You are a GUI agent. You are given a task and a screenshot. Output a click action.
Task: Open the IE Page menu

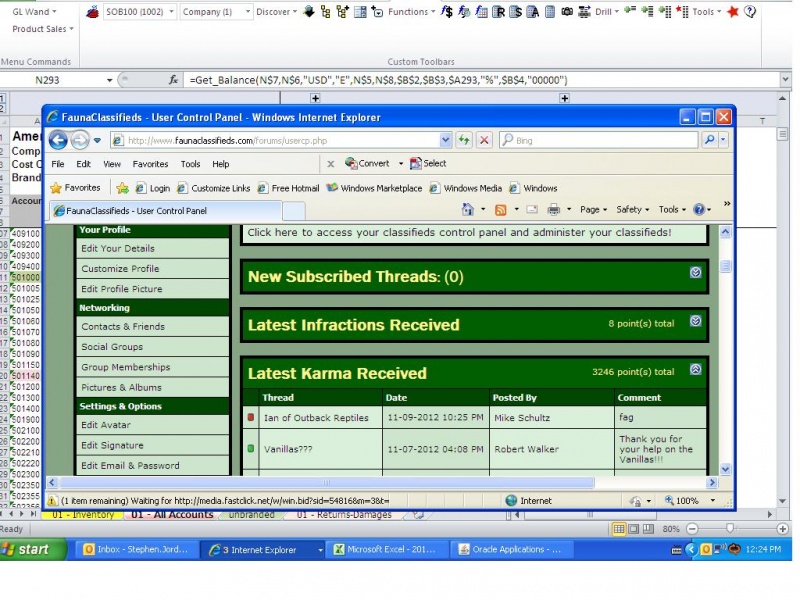point(593,209)
